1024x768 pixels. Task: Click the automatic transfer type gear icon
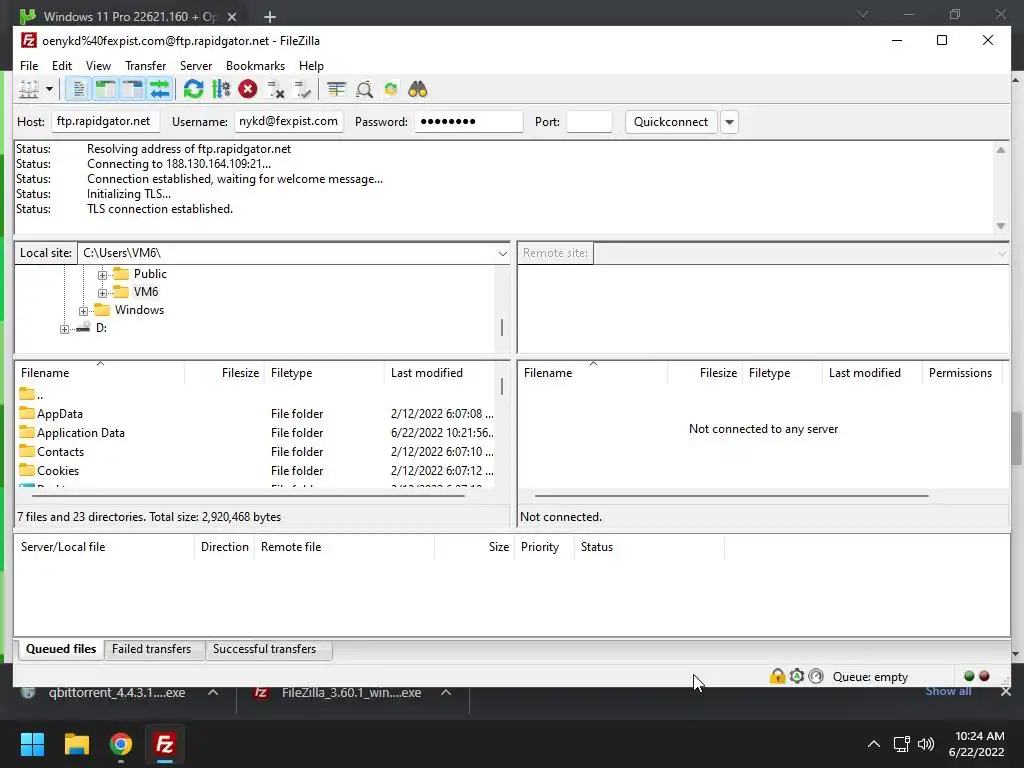[797, 677]
